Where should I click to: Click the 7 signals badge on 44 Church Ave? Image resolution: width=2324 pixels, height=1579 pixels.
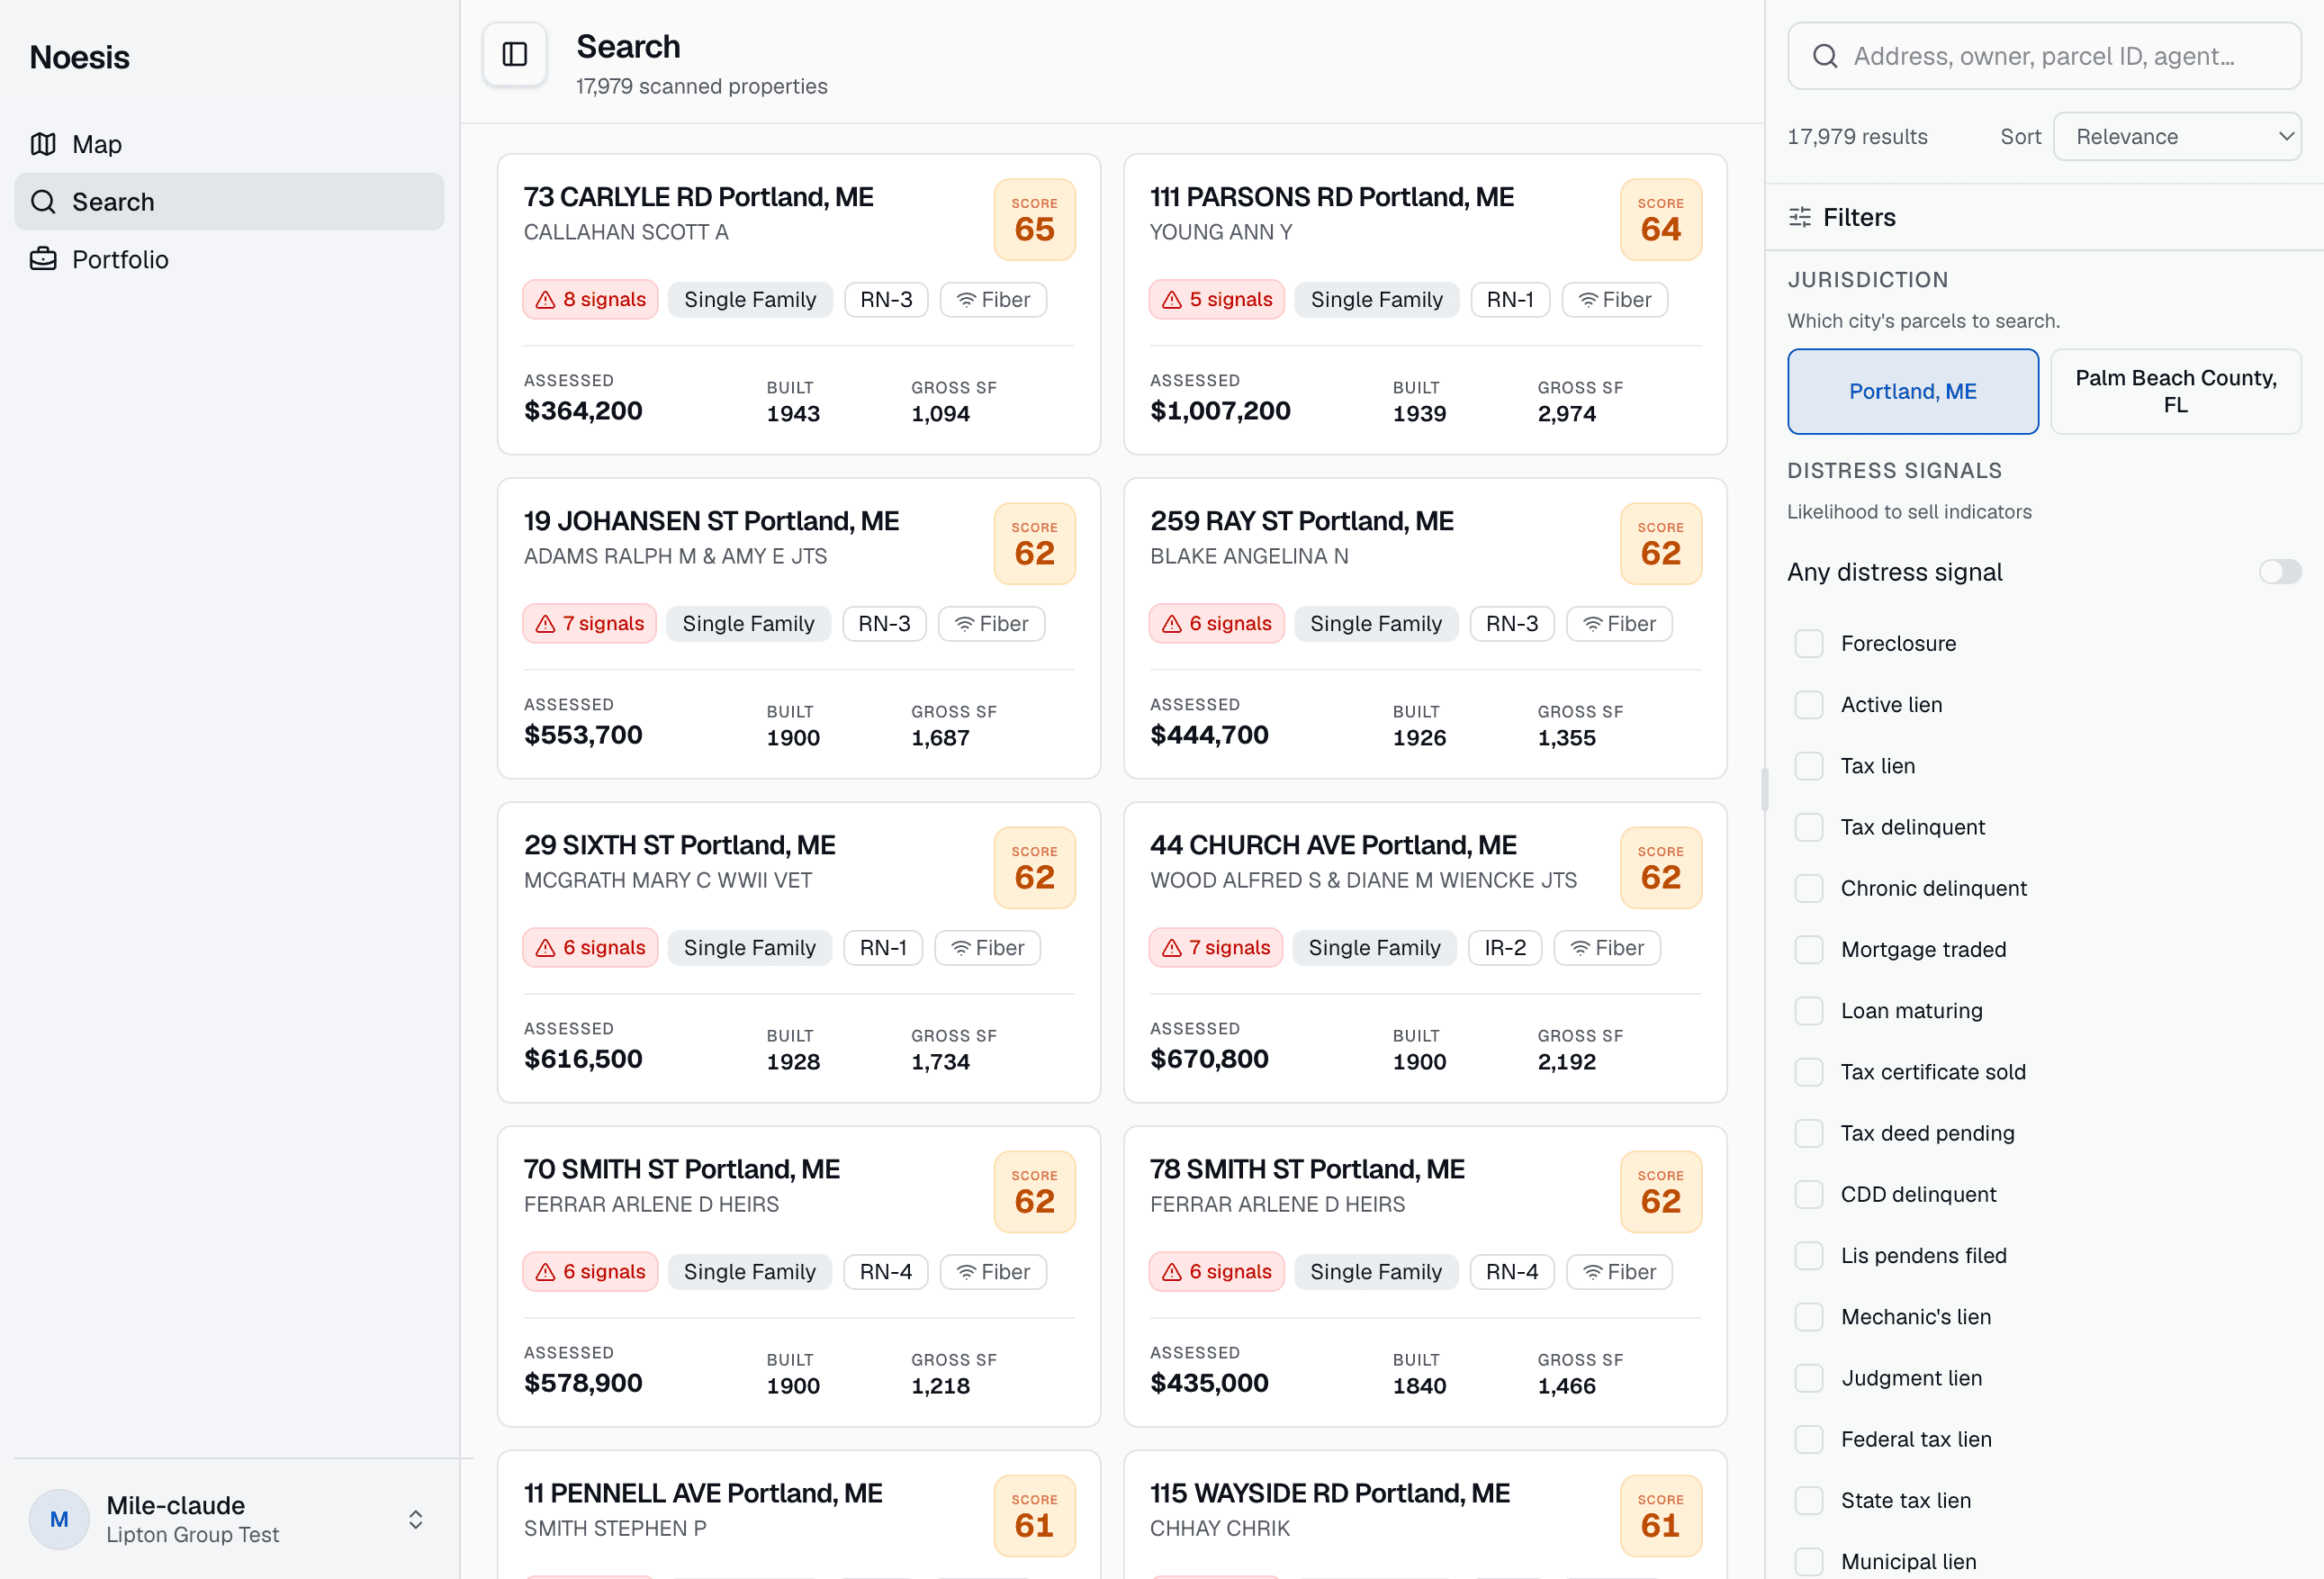point(1215,947)
